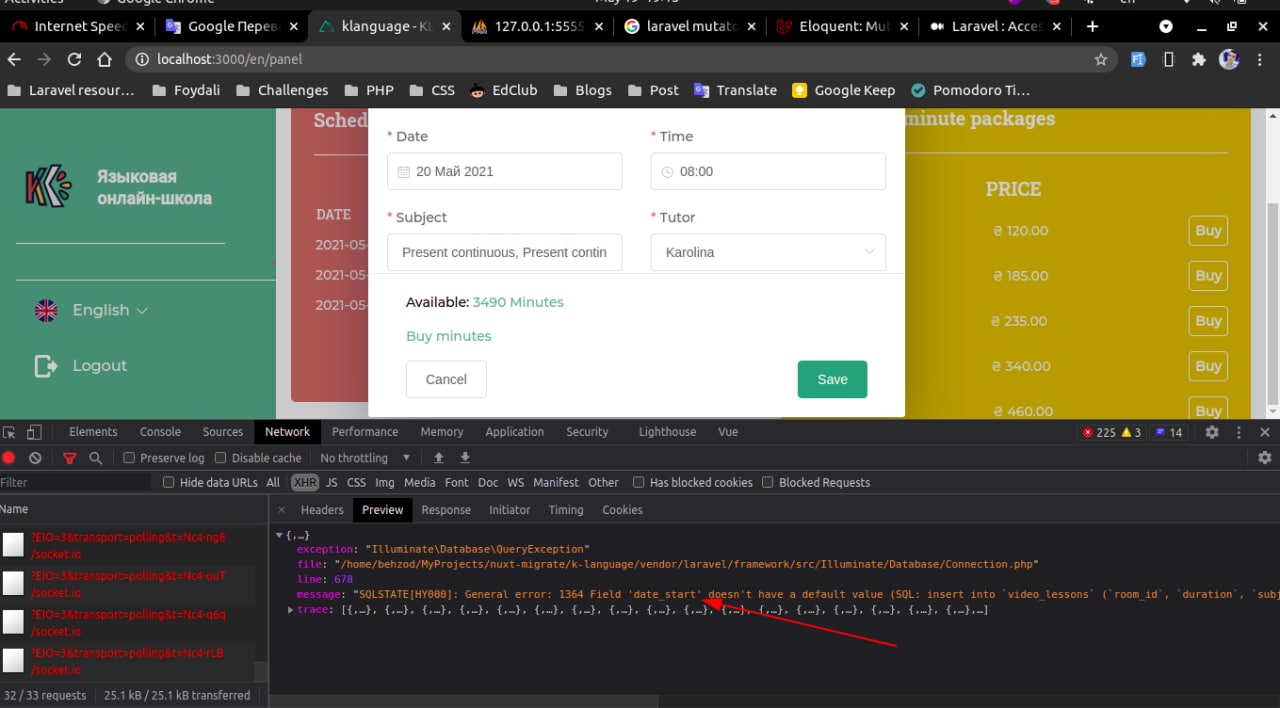Image resolution: width=1280 pixels, height=708 pixels.
Task: Click the Subject input field
Action: point(504,252)
